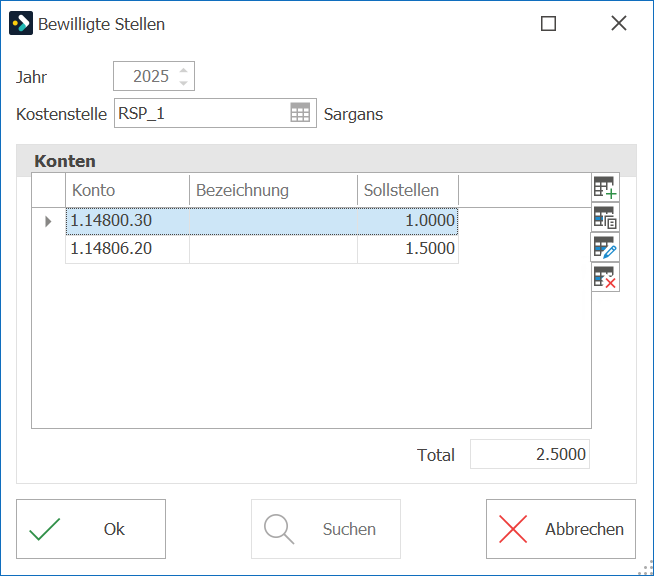Screen dimensions: 654x576
Task: Select the account cell 1.14800.30
Action: pos(128,221)
